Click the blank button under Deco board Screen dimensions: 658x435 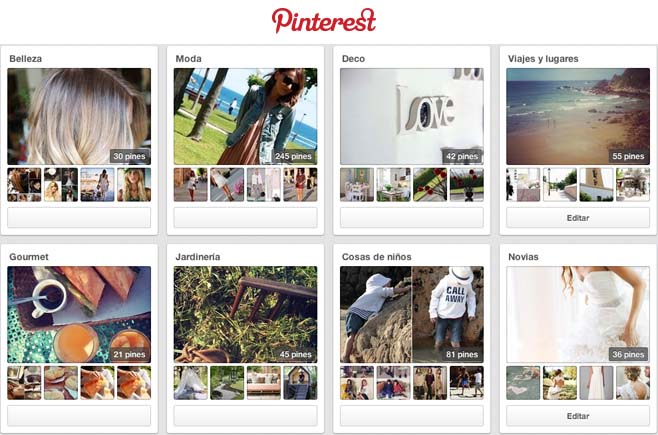[x=412, y=218]
